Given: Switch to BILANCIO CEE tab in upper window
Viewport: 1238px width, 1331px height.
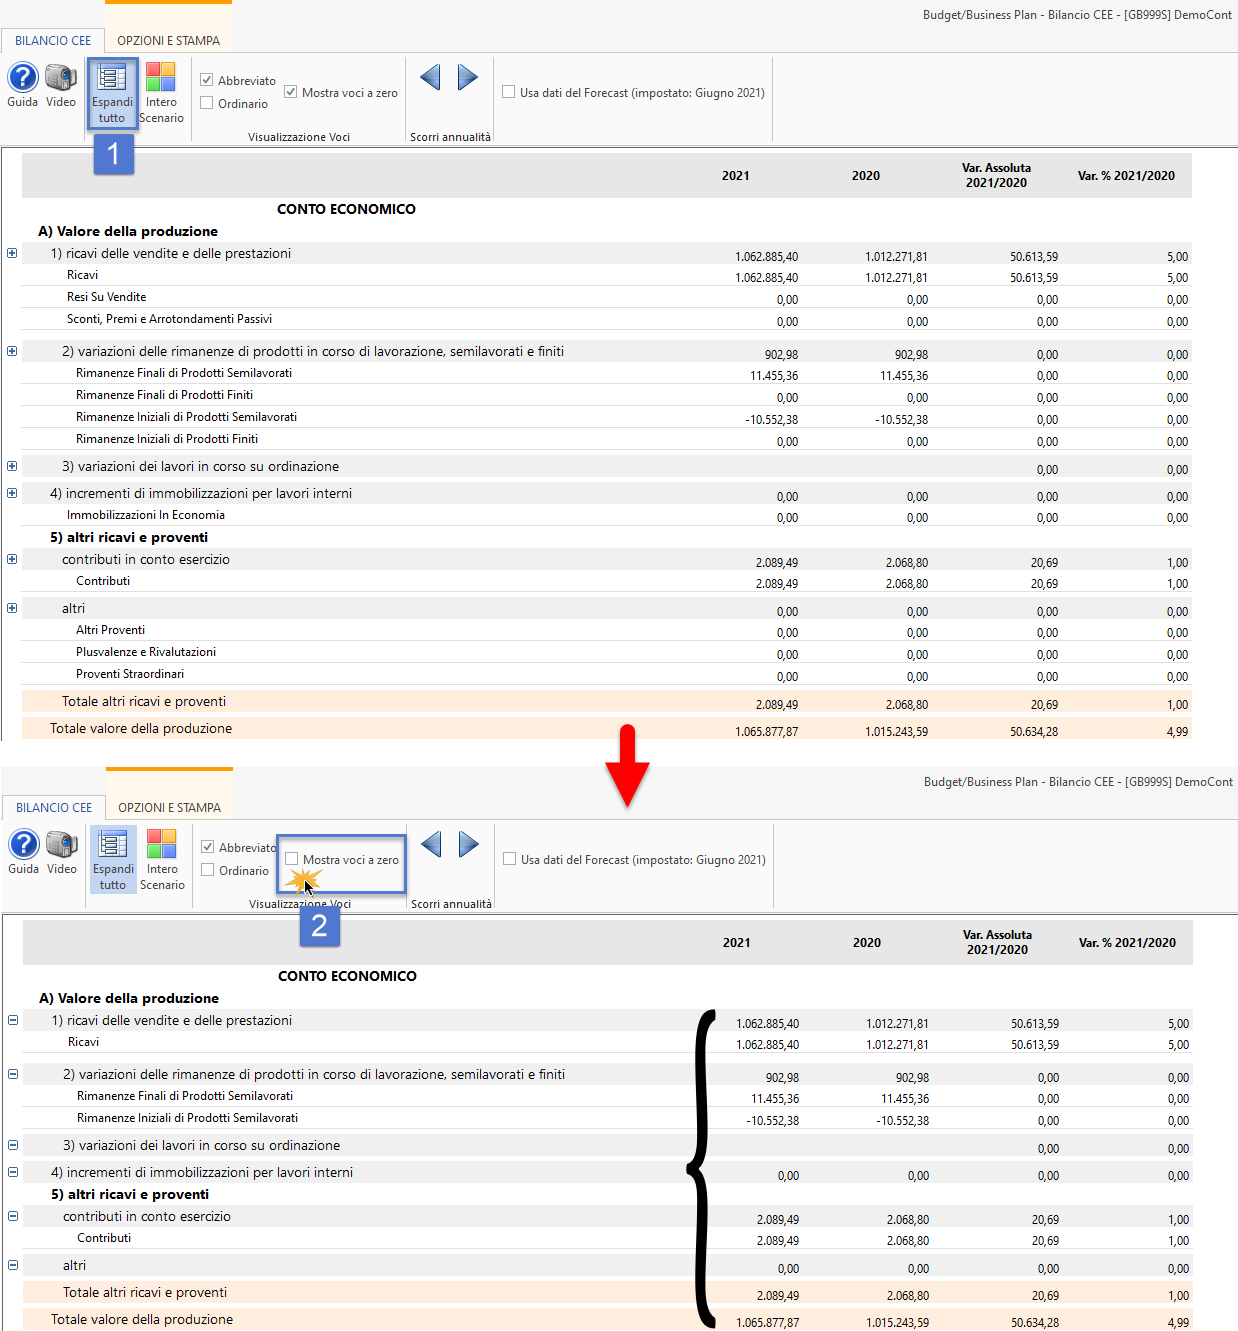Looking at the screenshot, I should (x=53, y=41).
